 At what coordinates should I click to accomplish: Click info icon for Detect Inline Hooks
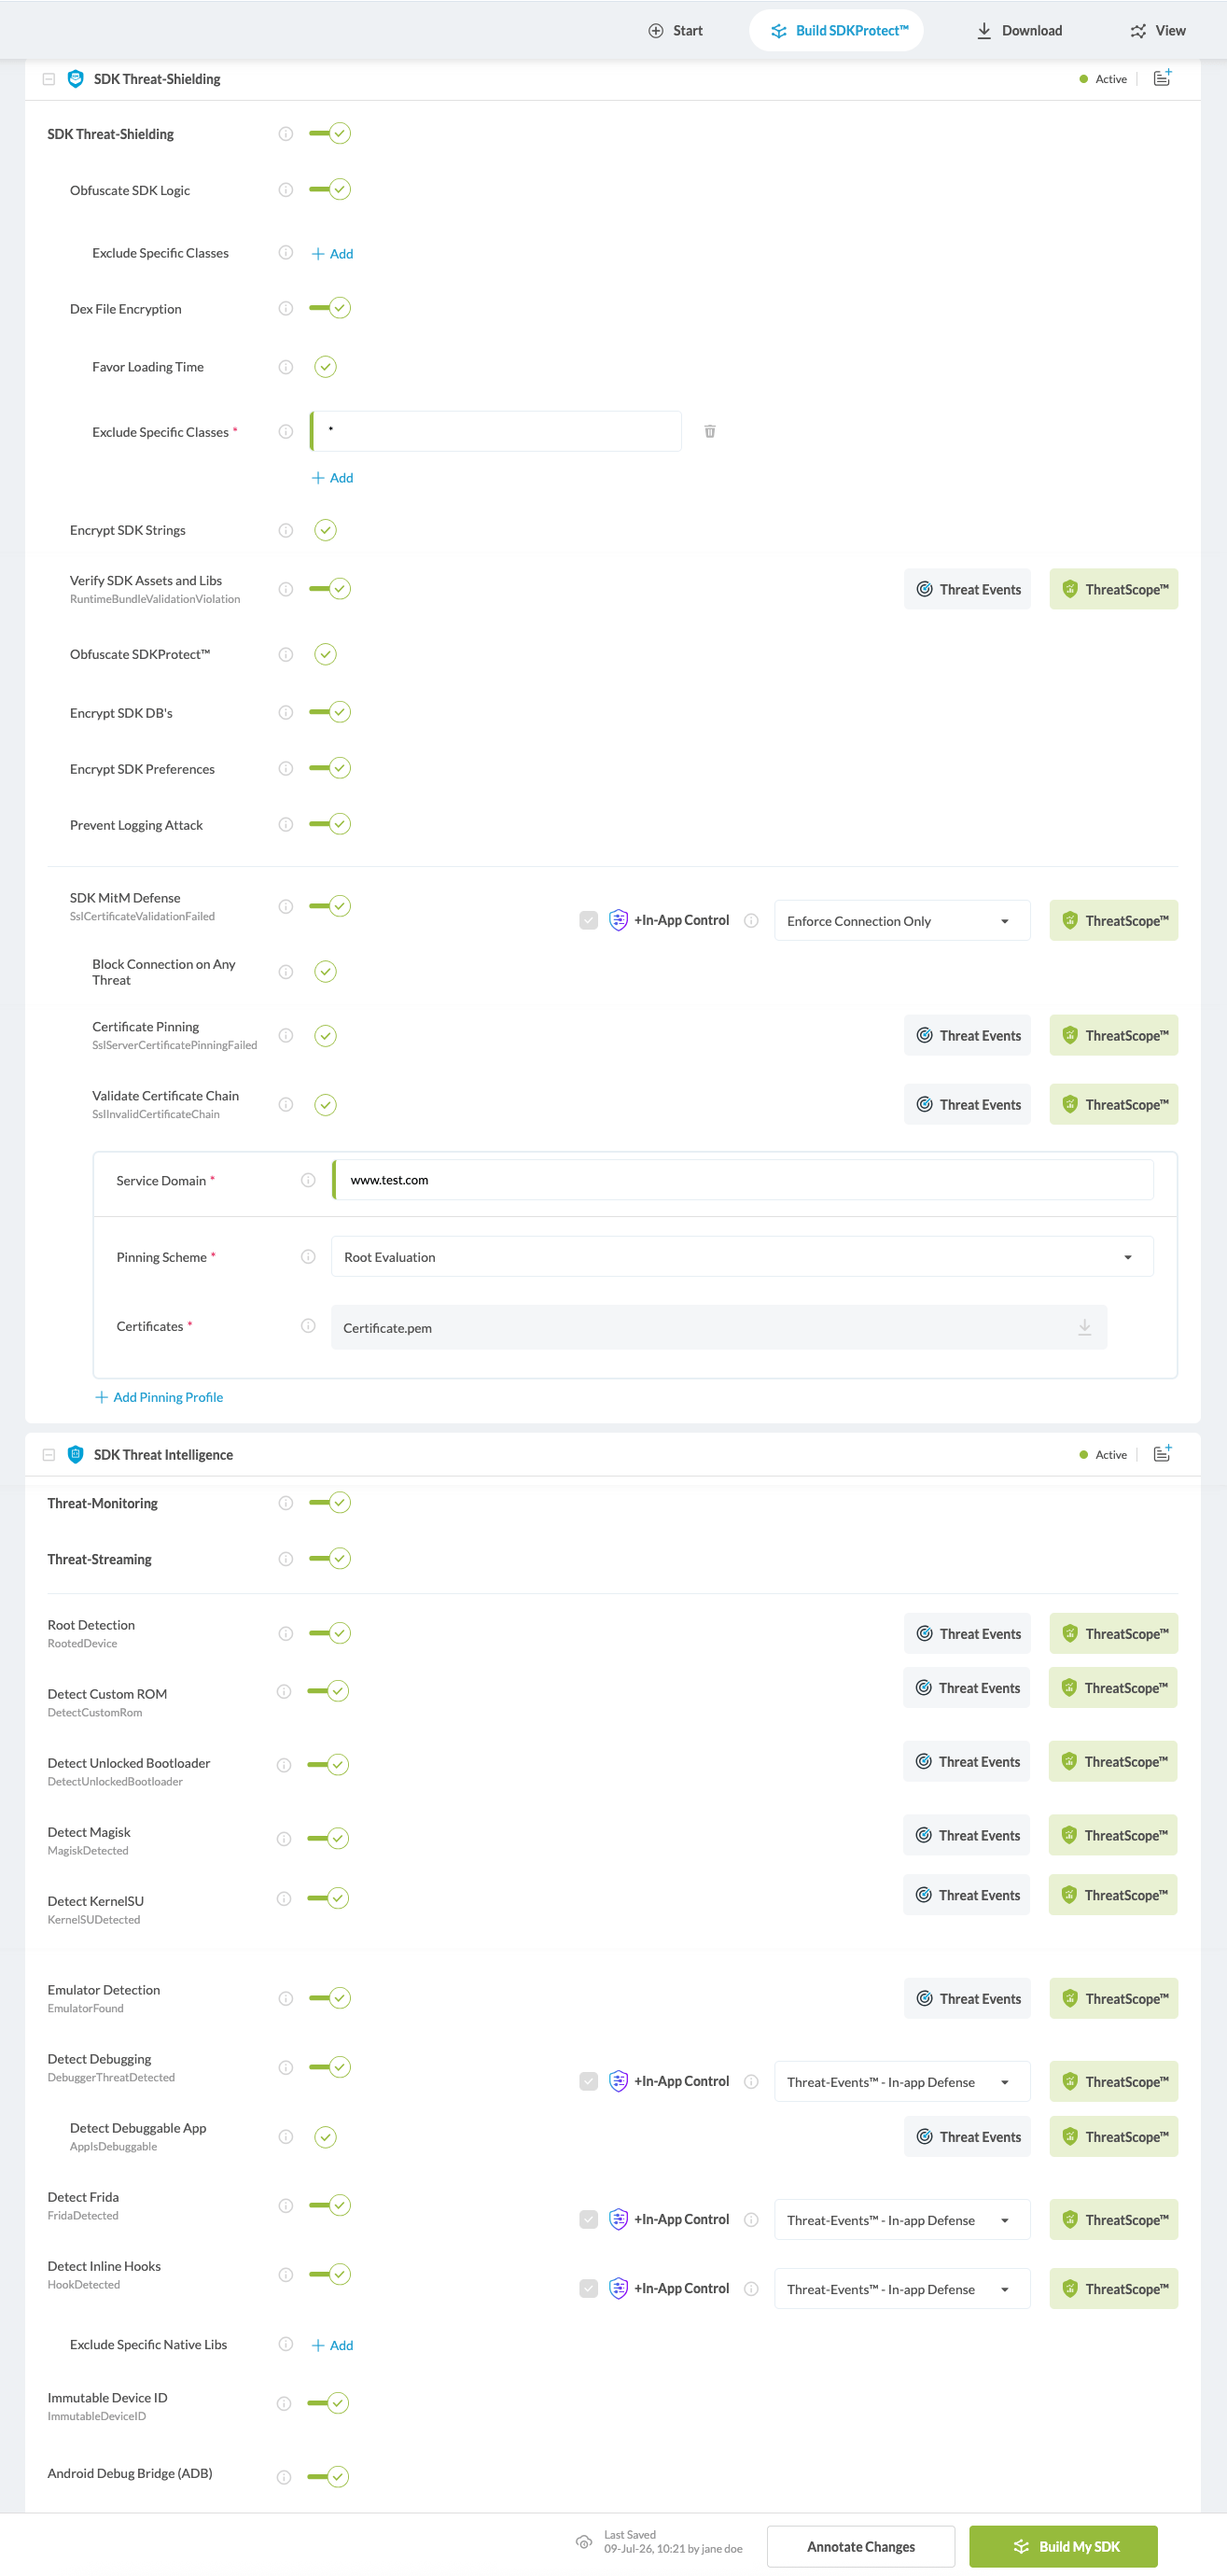pos(285,2274)
